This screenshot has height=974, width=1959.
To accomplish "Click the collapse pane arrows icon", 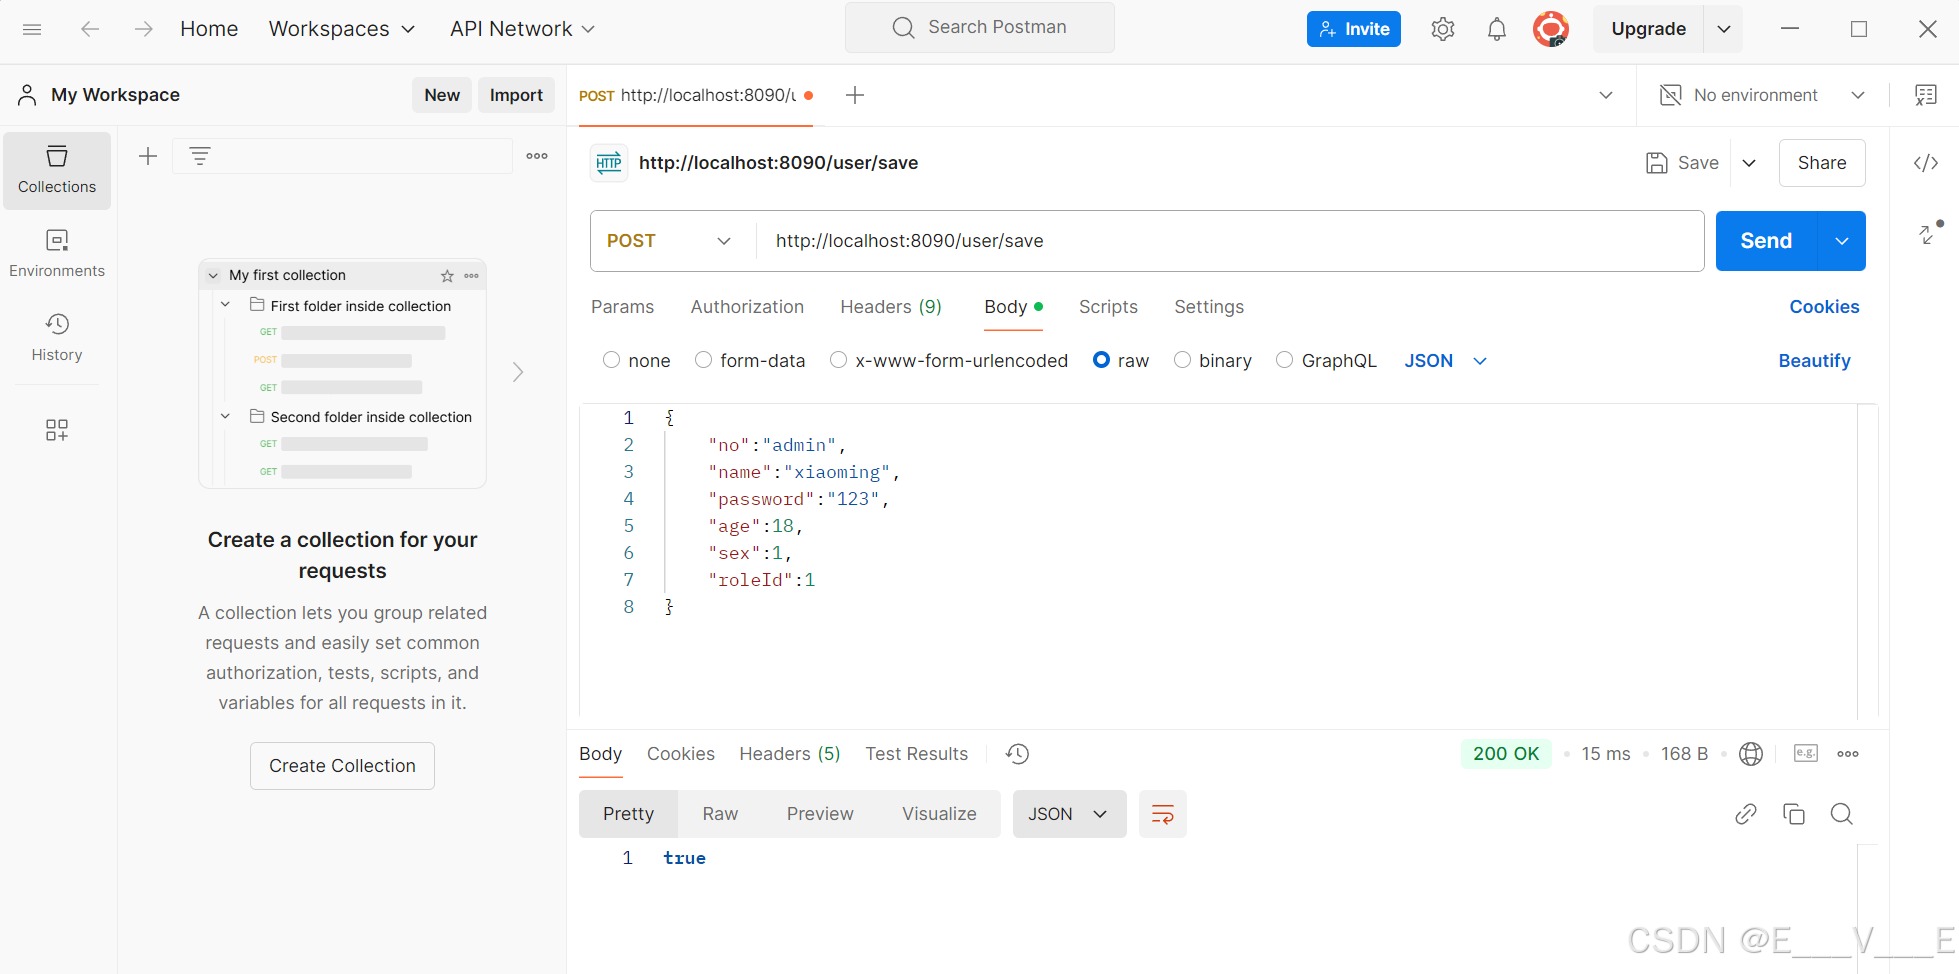I will point(1929,234).
